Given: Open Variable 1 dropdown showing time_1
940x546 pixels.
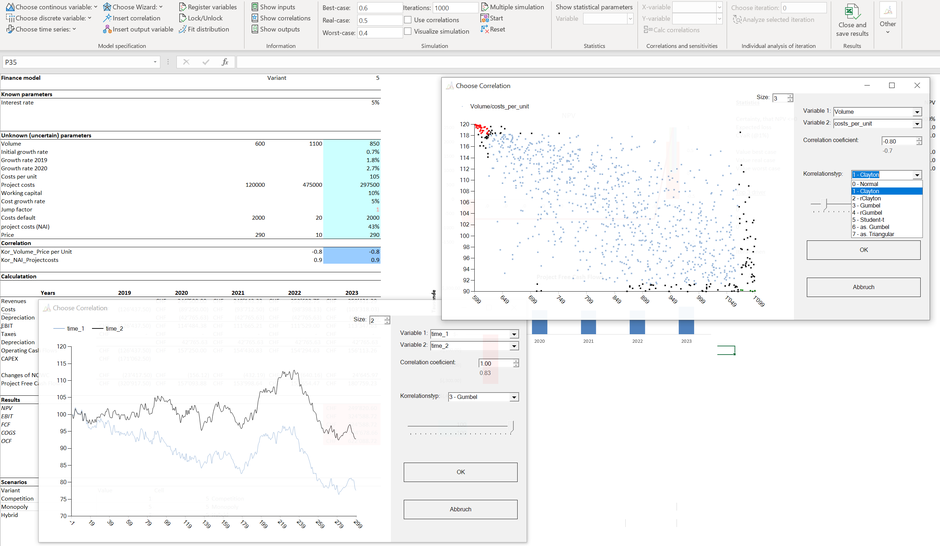Looking at the screenshot, I should click(514, 334).
